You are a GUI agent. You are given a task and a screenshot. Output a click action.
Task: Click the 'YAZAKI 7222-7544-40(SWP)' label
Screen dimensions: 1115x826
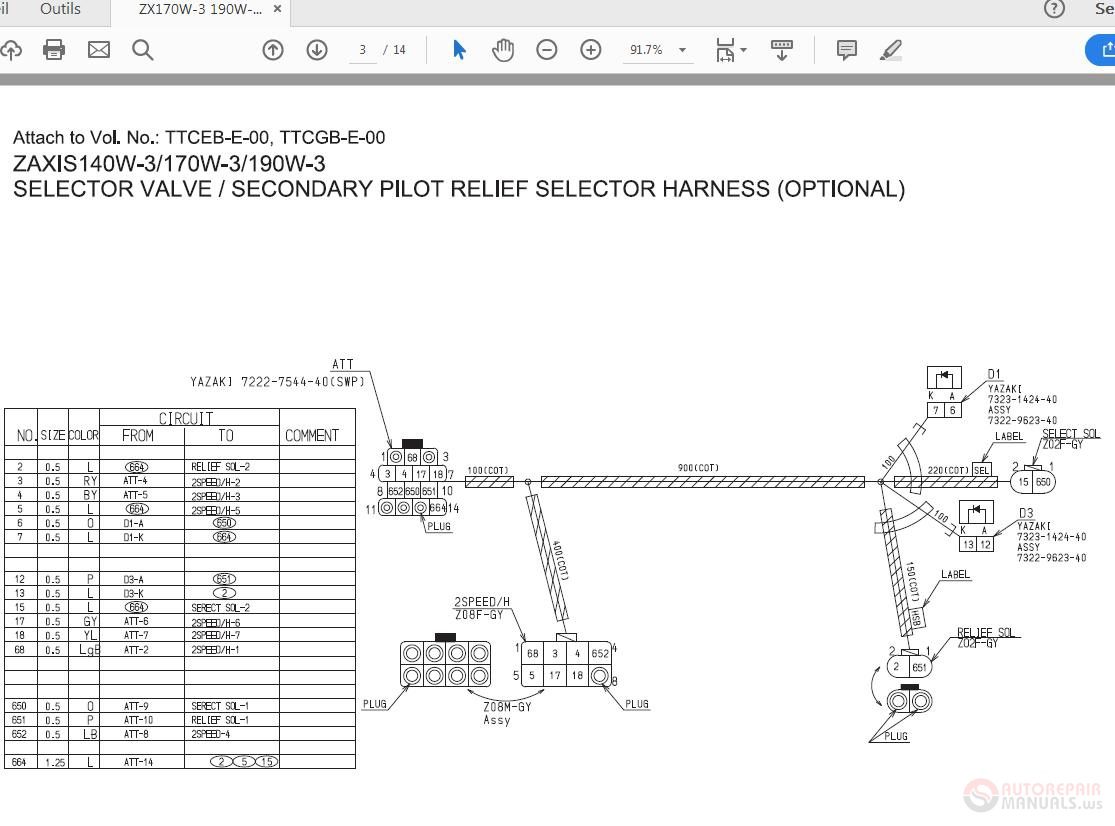(x=277, y=382)
